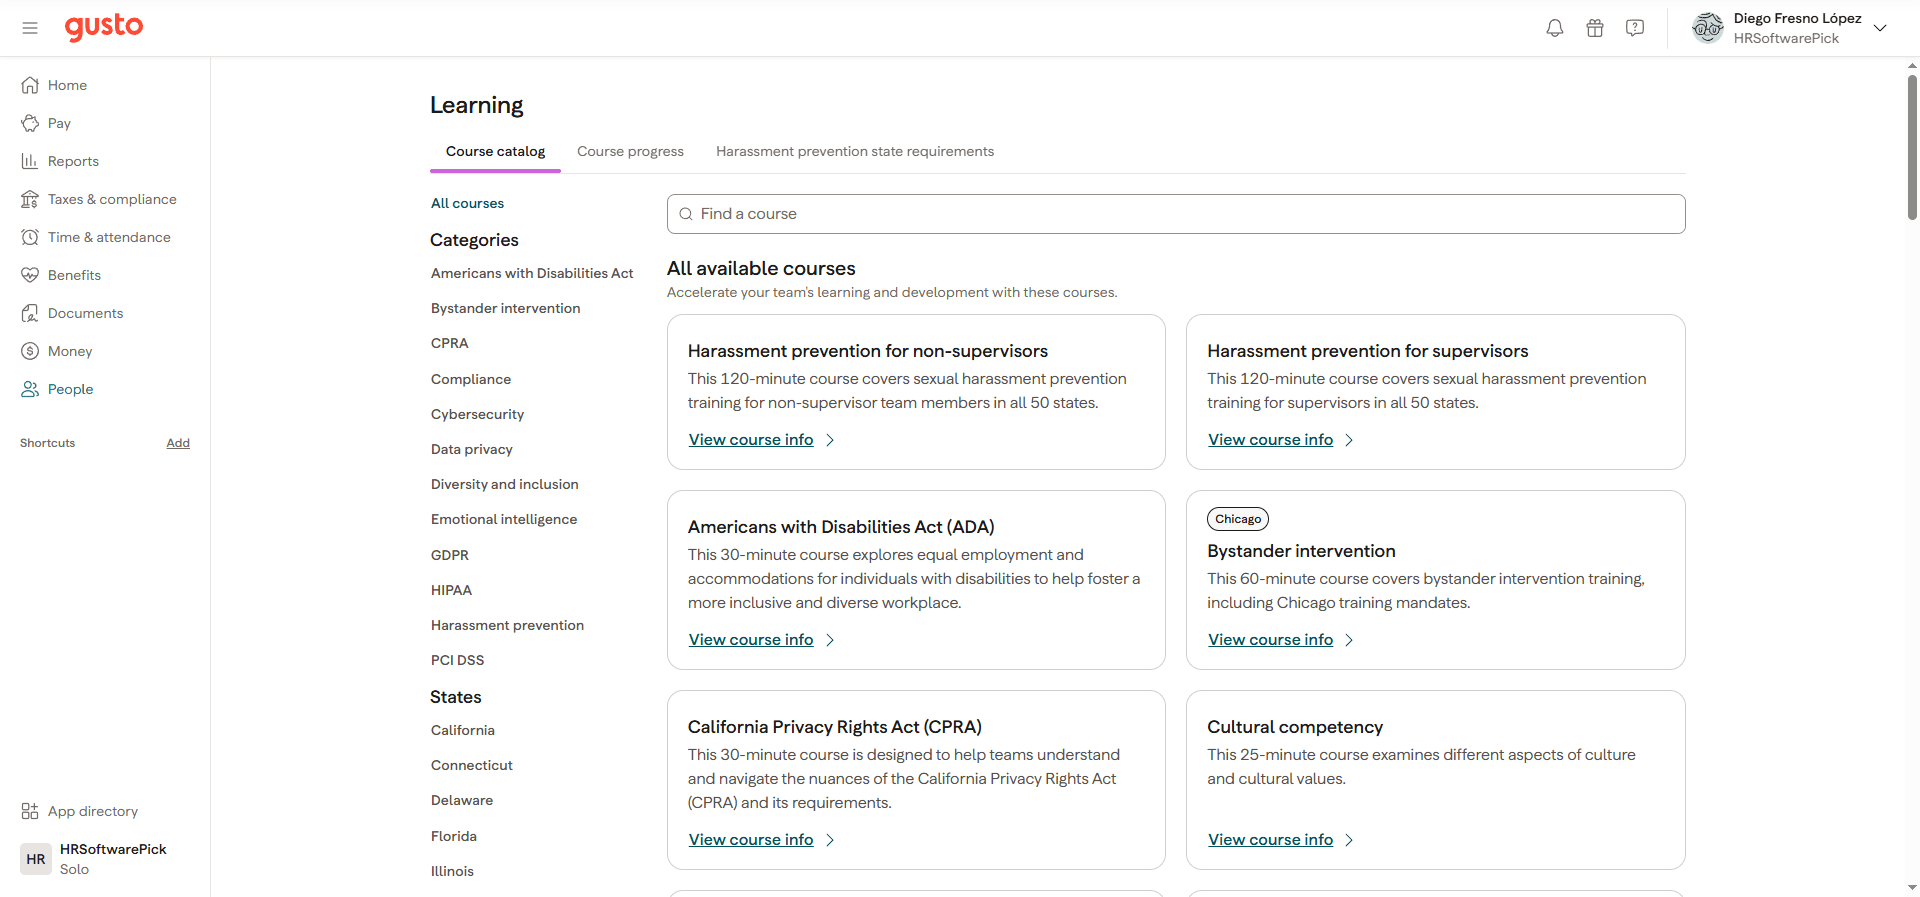This screenshot has height=897, width=1920.
Task: Open the hamburger navigation menu
Action: 30,28
